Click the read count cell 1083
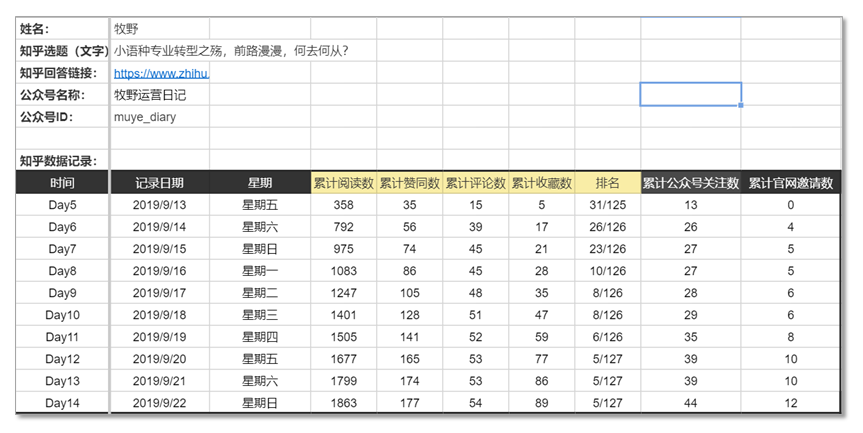 coord(343,271)
